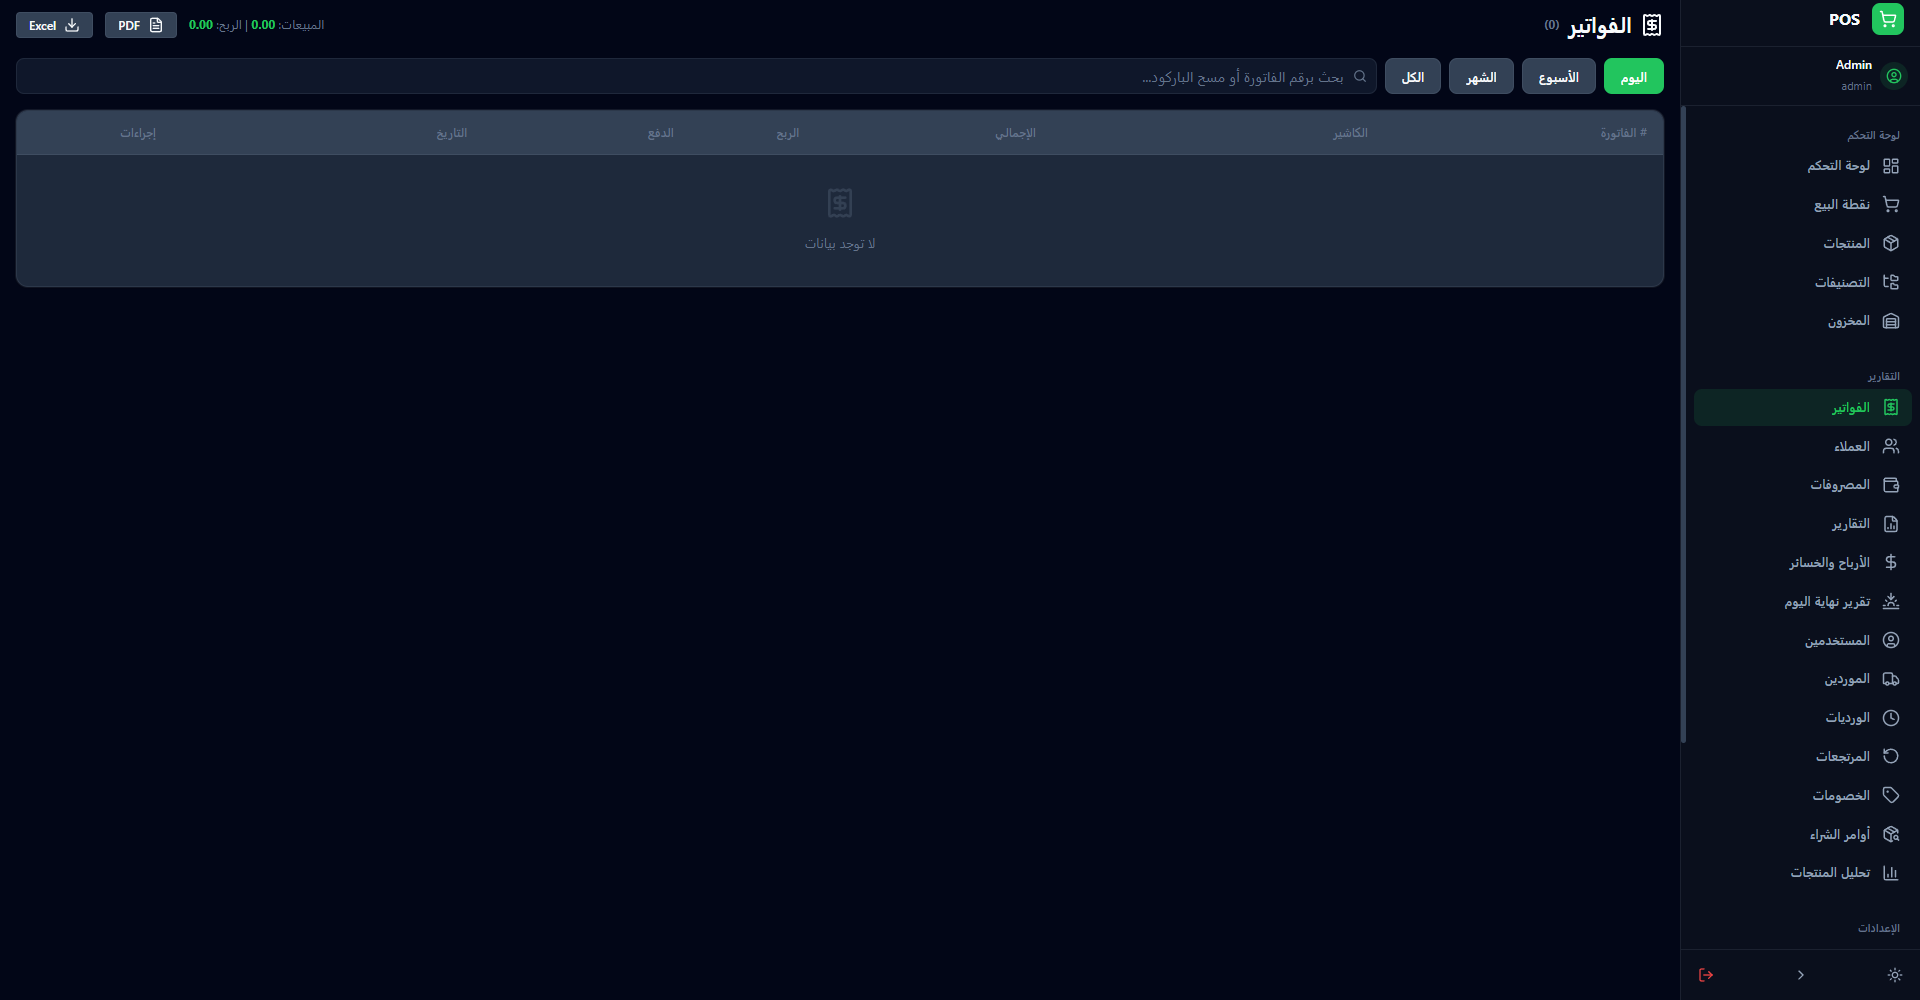Click the التصنيفات tree icon
The image size is (1920, 1000).
(x=1891, y=282)
